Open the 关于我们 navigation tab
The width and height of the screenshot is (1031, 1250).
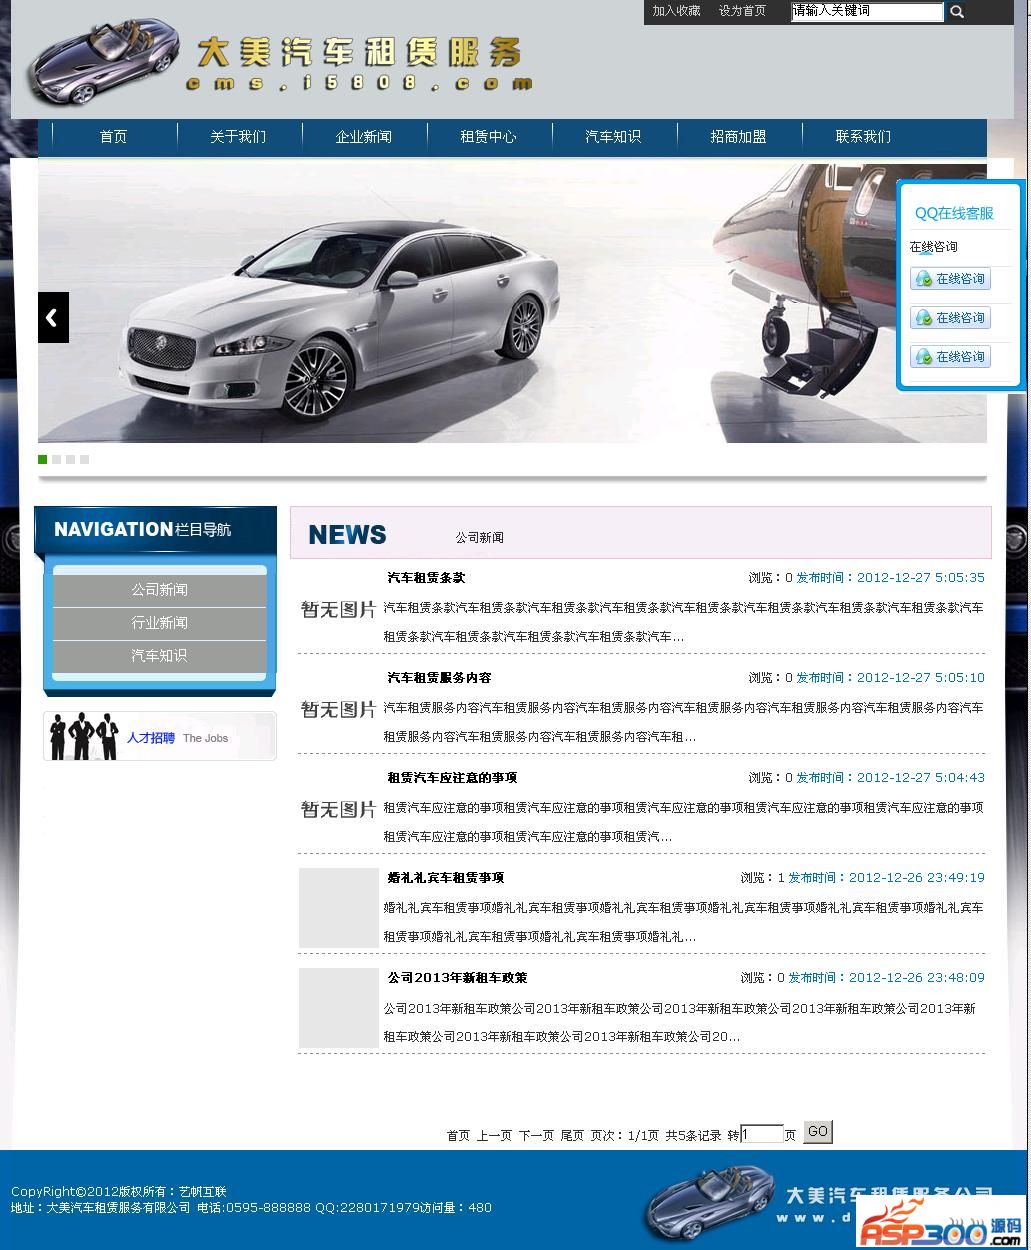point(238,137)
